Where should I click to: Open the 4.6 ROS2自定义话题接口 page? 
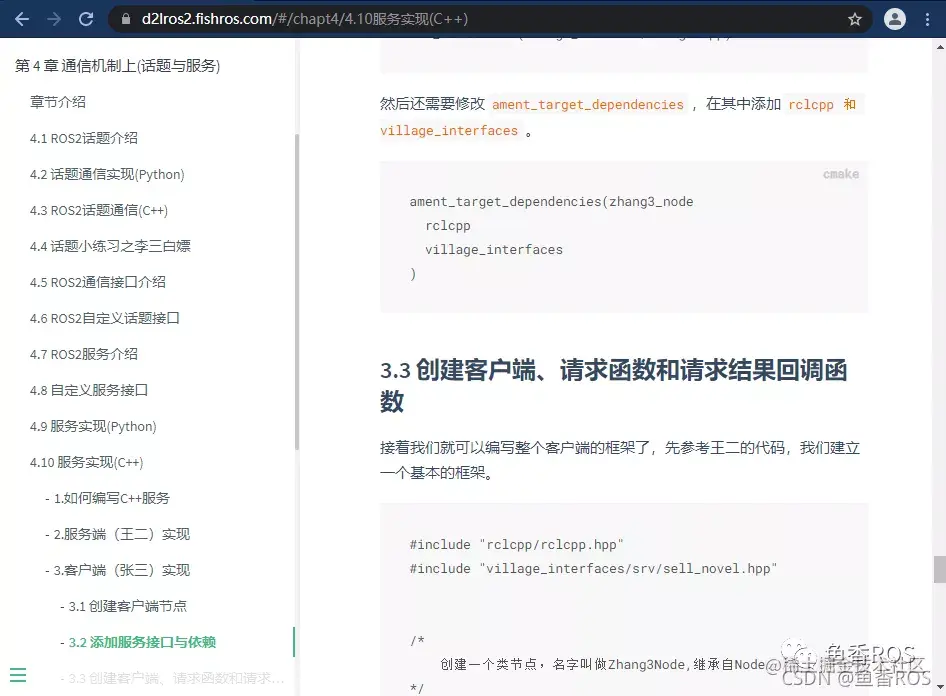(104, 318)
